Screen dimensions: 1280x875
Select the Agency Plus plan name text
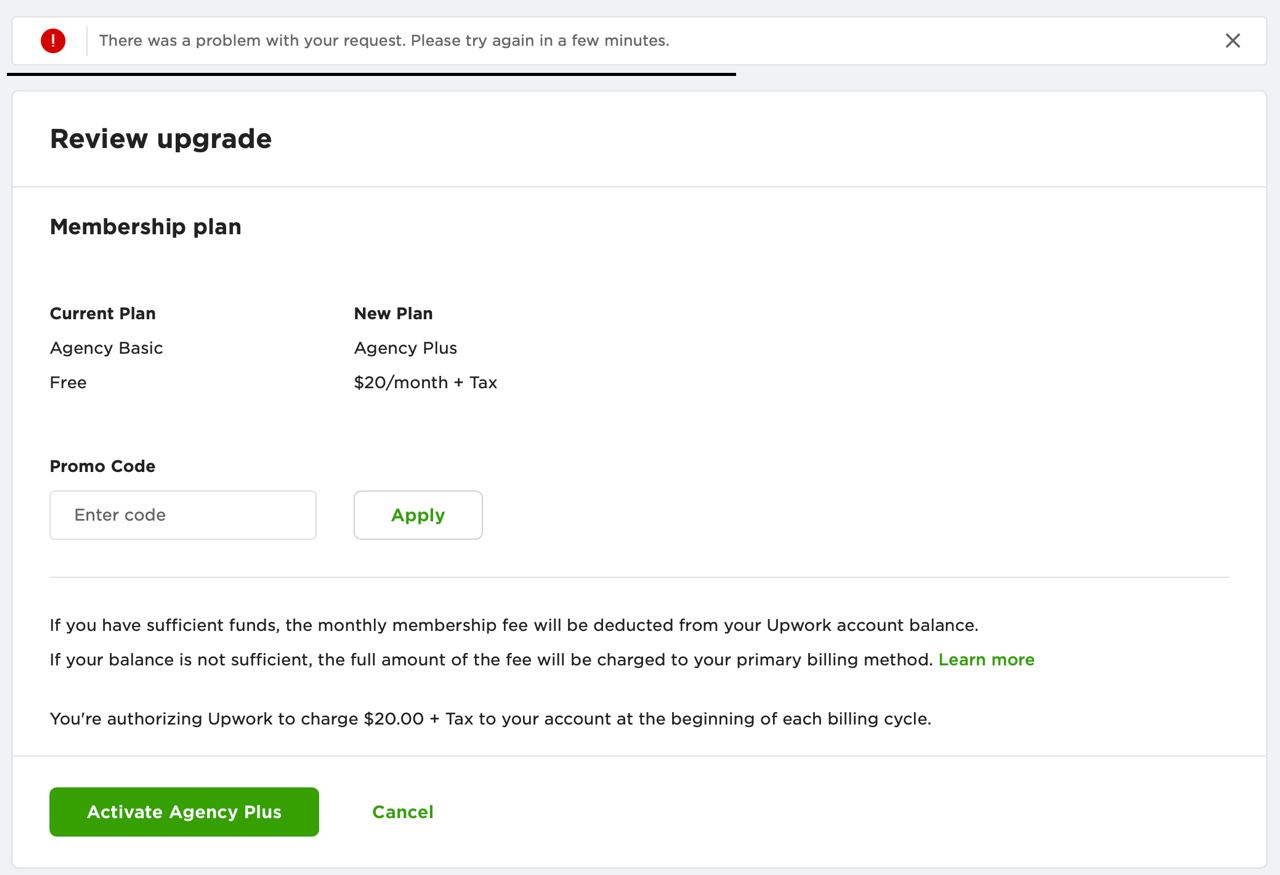coord(405,348)
